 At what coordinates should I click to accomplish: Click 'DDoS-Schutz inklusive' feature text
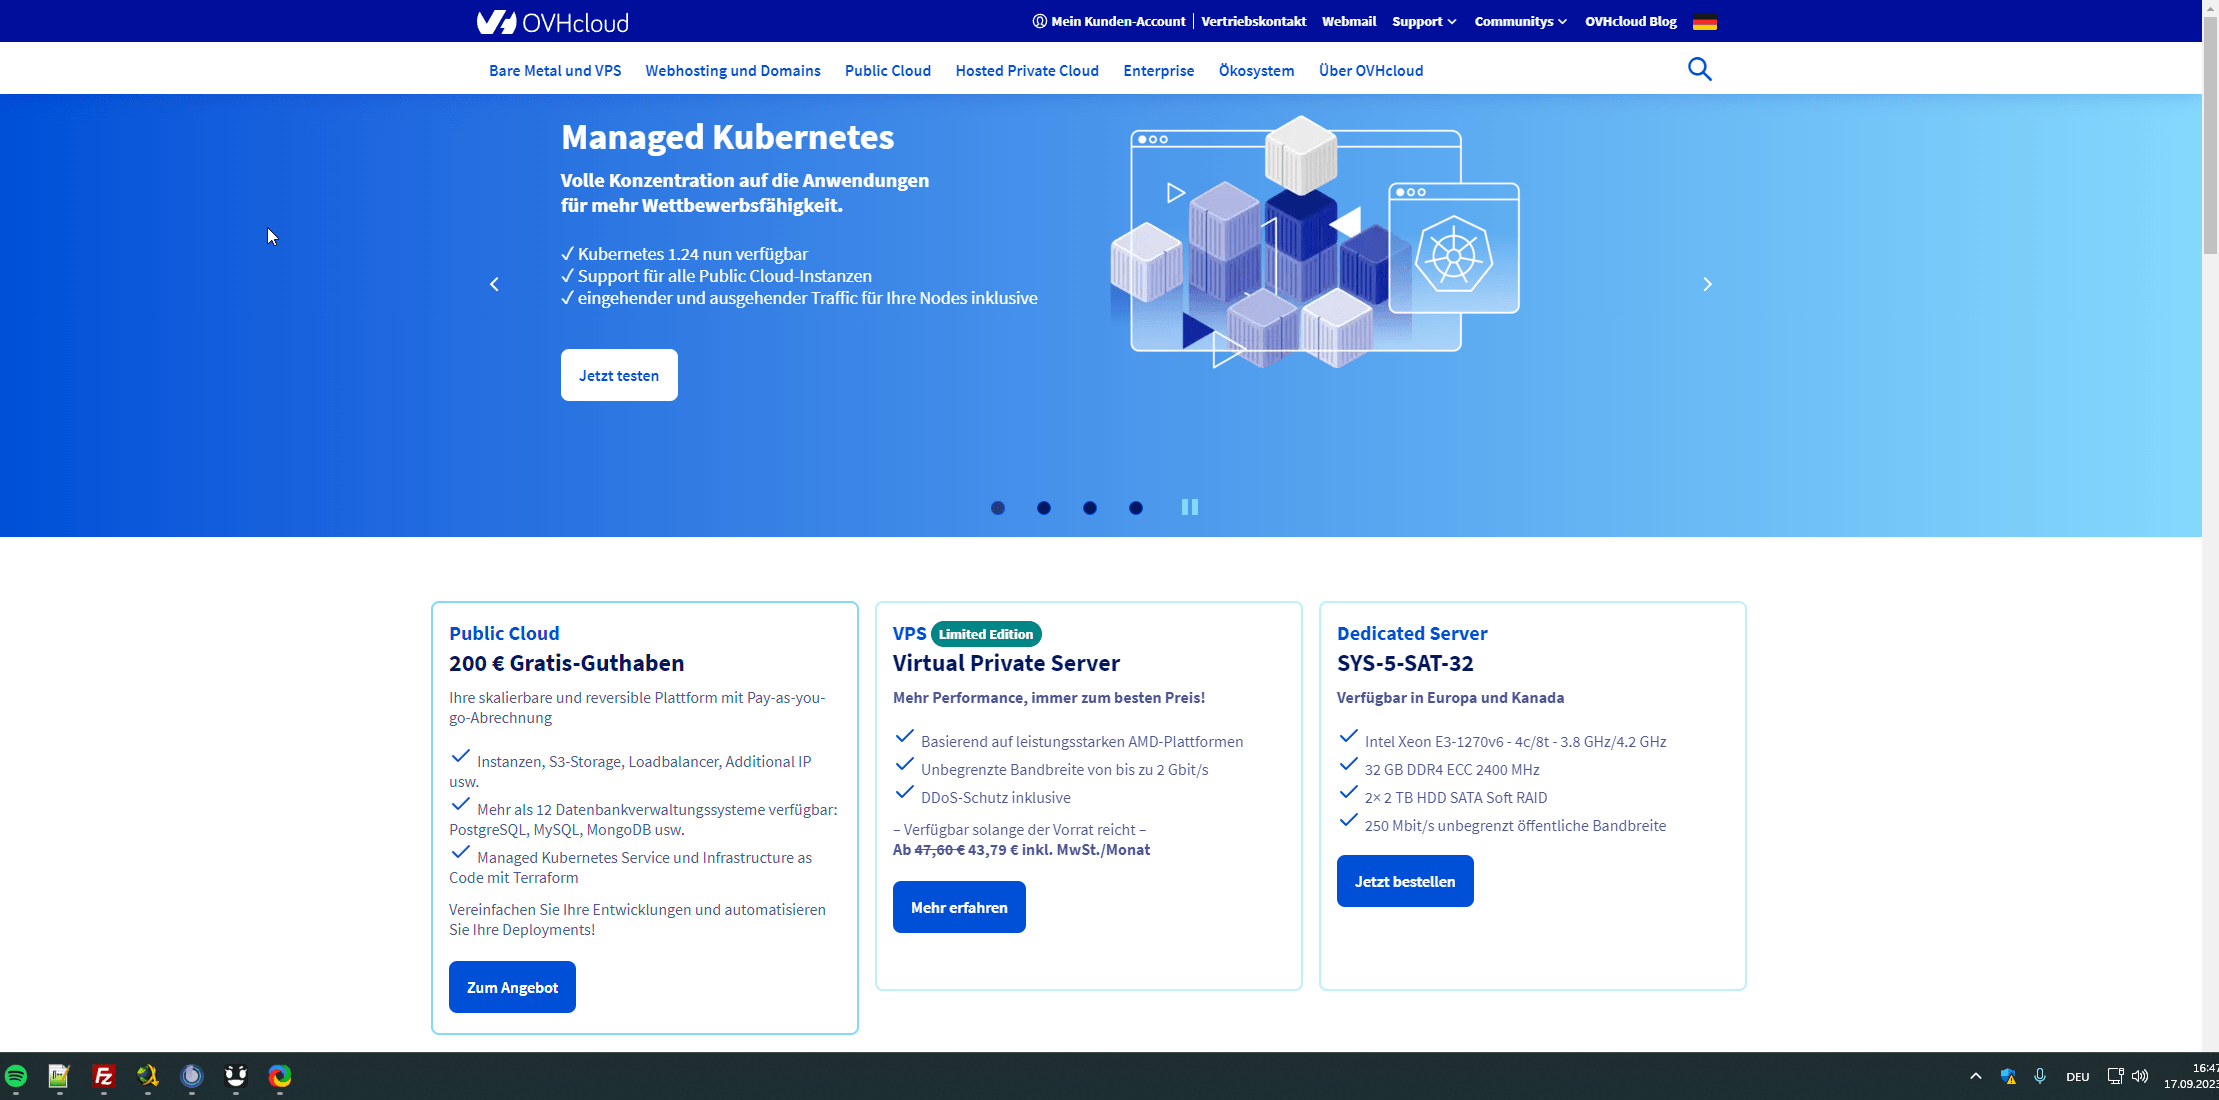pos(995,797)
